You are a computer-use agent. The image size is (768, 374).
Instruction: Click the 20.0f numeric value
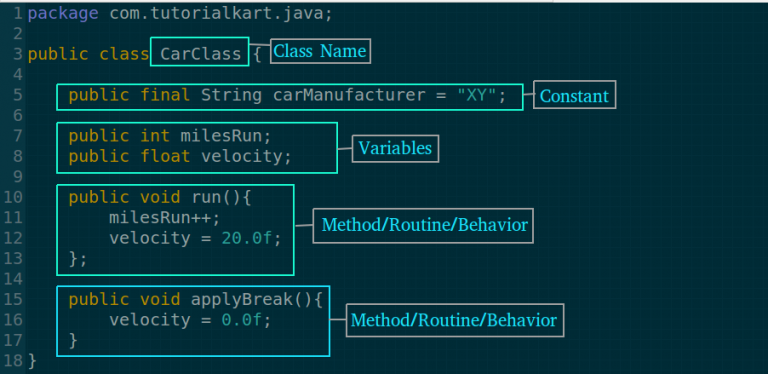(x=246, y=238)
